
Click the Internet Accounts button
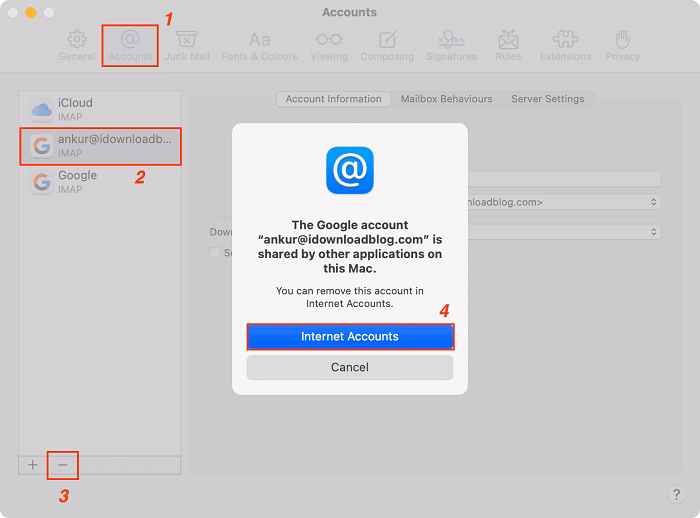click(x=350, y=337)
